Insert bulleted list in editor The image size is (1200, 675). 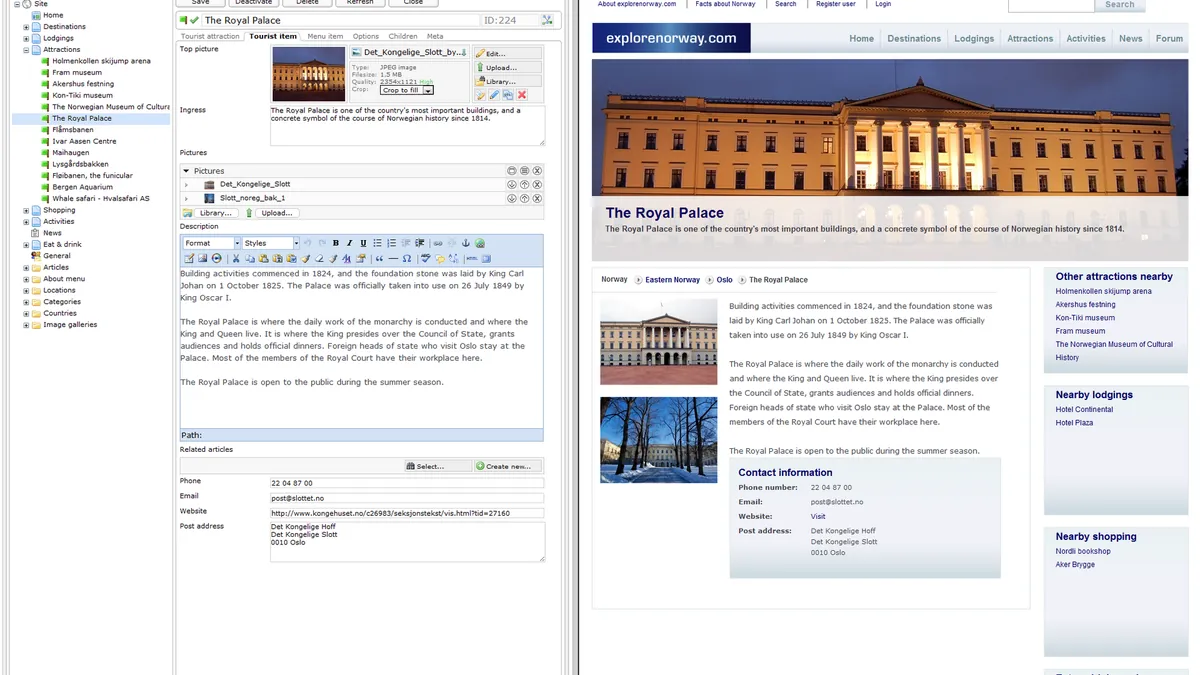pyautogui.click(x=377, y=243)
